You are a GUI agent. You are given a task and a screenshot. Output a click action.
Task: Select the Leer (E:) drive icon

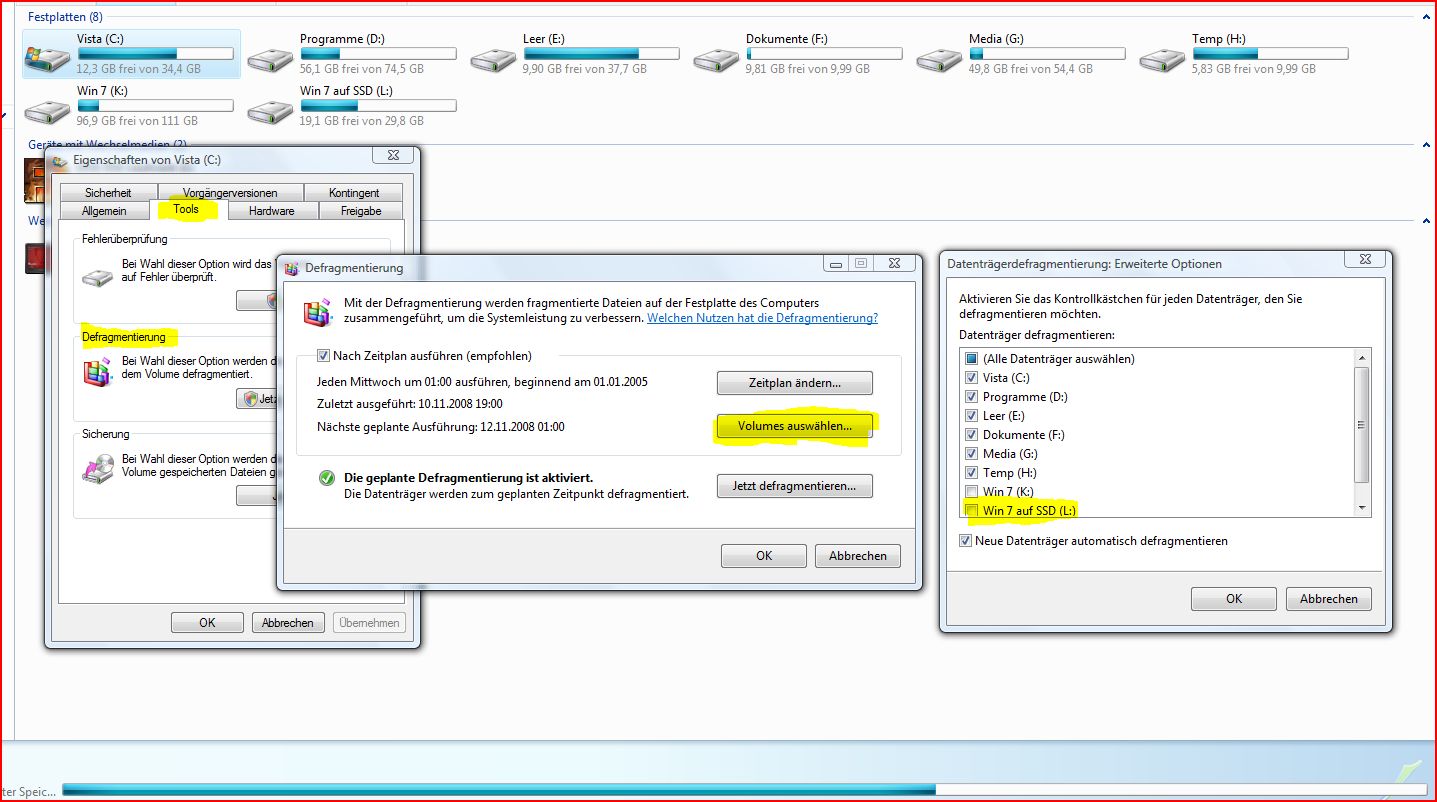tap(493, 58)
